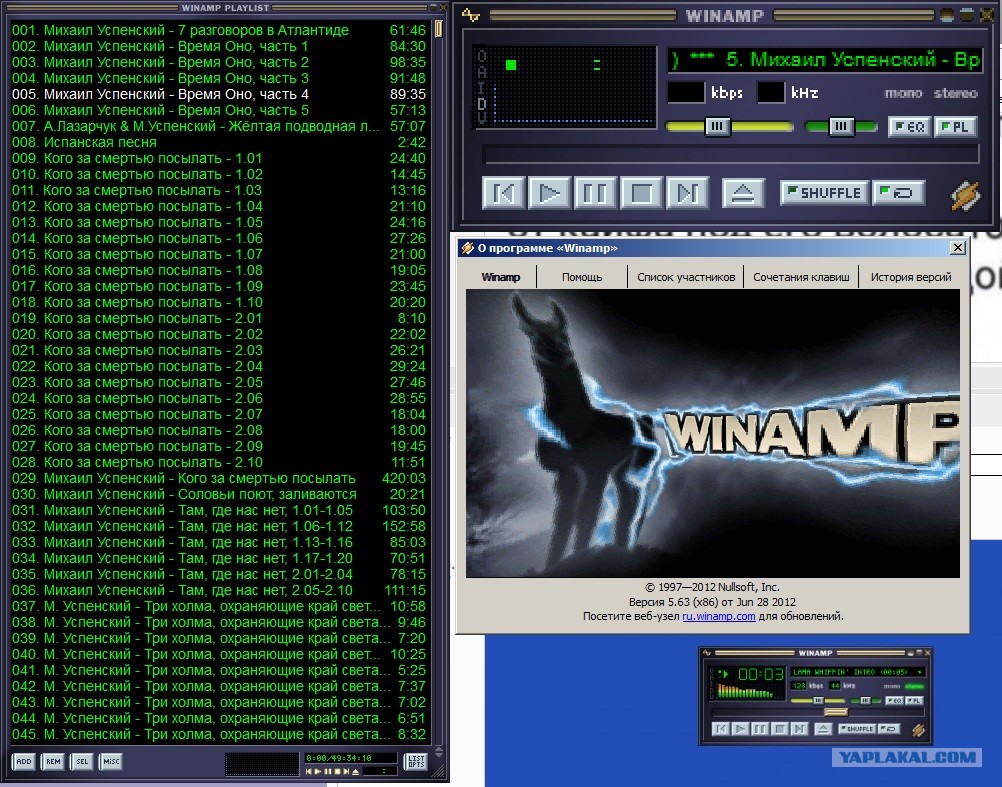This screenshot has height=787, width=1002.
Task: Open main Winamp system menu icon in title bar
Action: [x=470, y=15]
